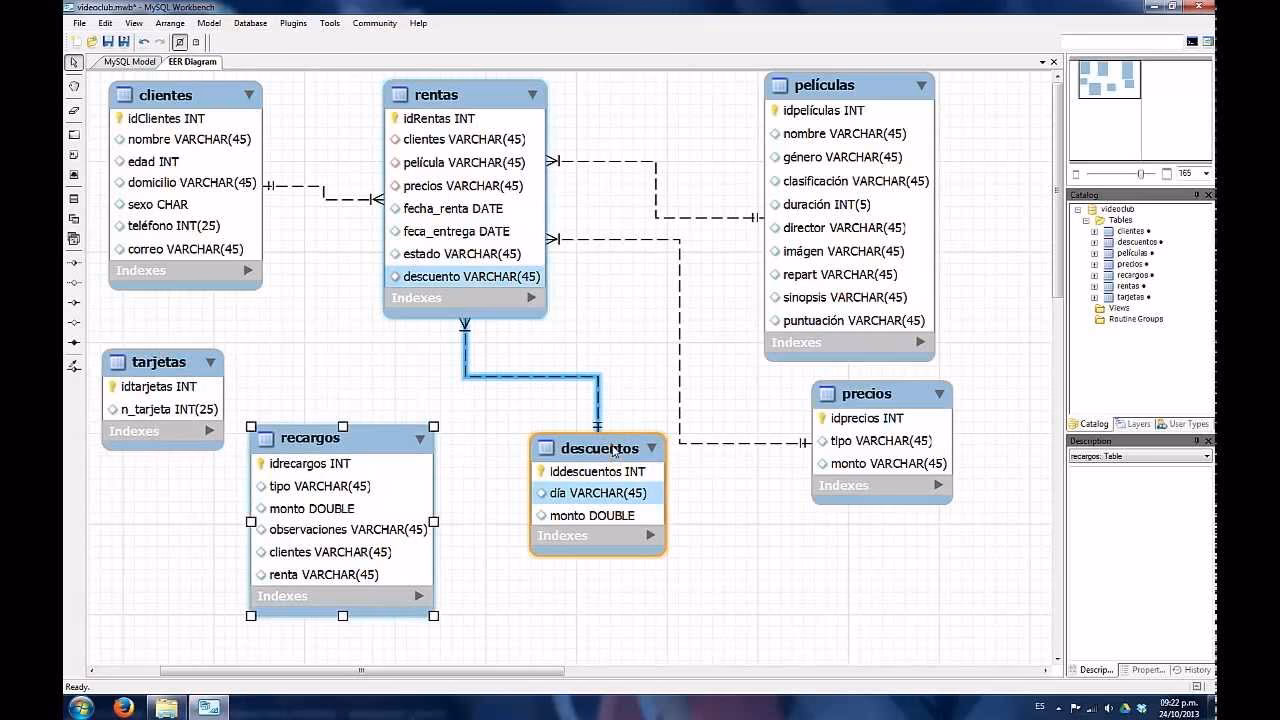Screen dimensions: 1280x720
Task: Select the 1:n identifying relationship tool
Action: click(74, 323)
